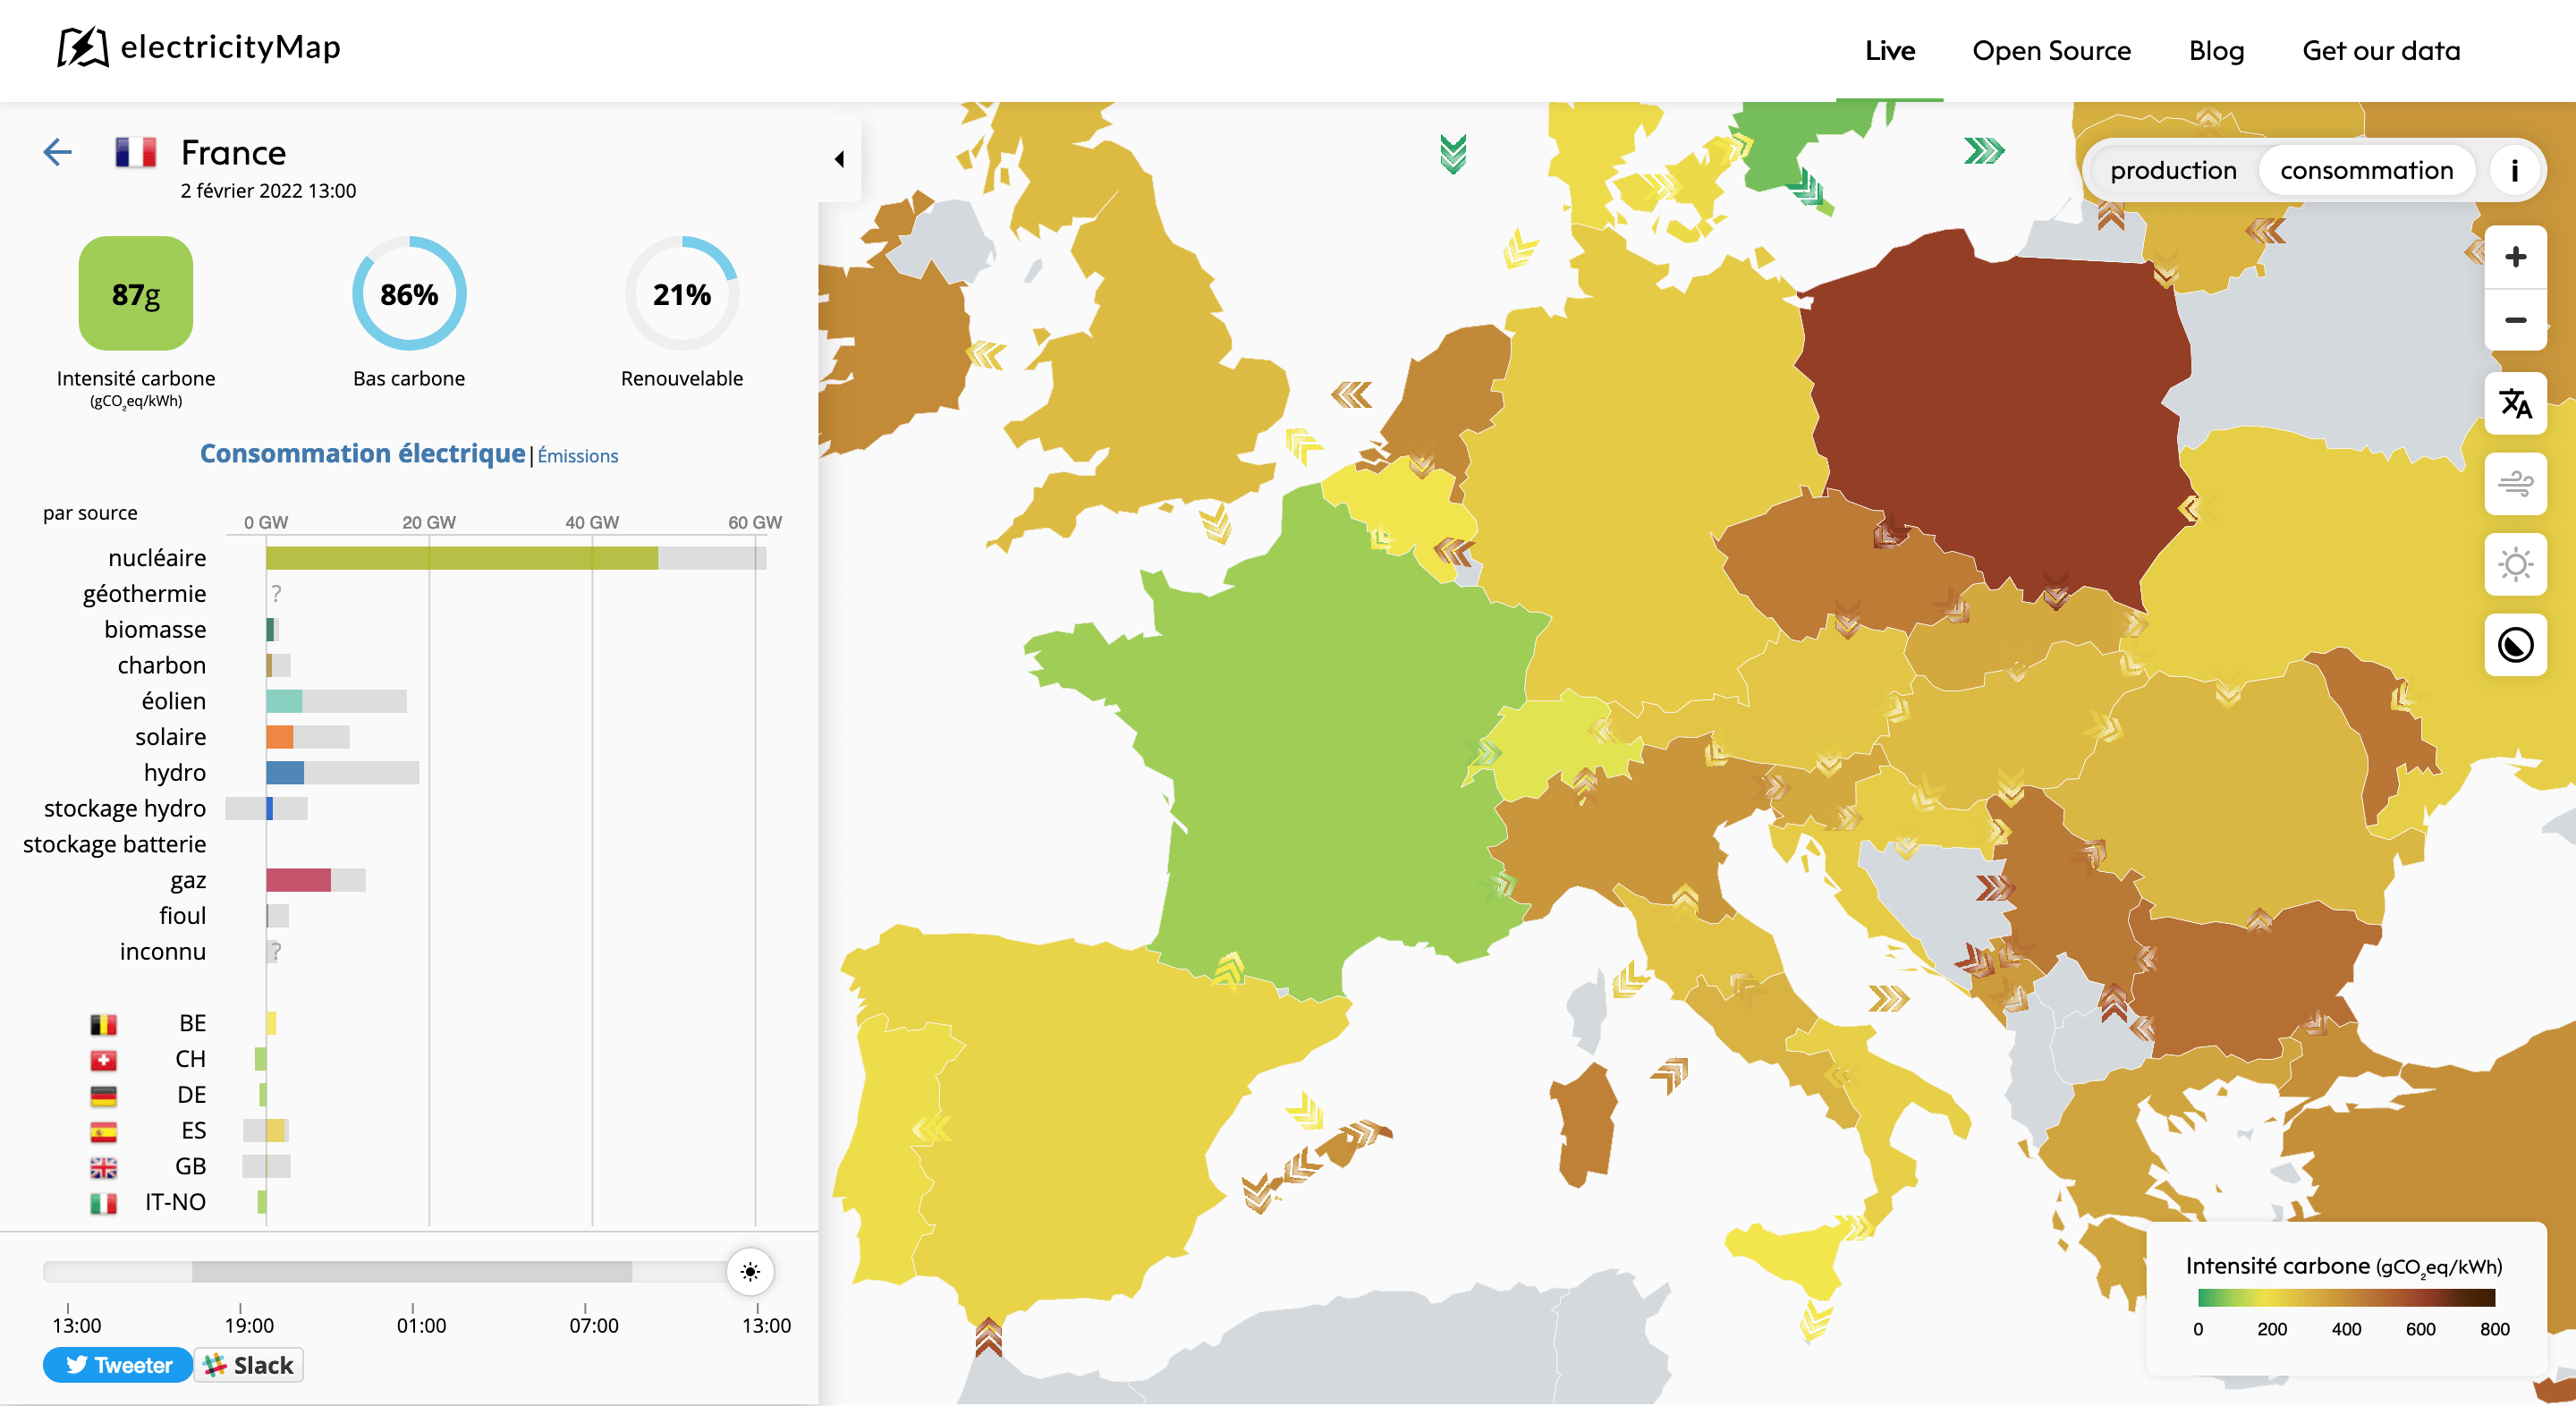
Task: Open the Blog menu item
Action: tap(2216, 50)
